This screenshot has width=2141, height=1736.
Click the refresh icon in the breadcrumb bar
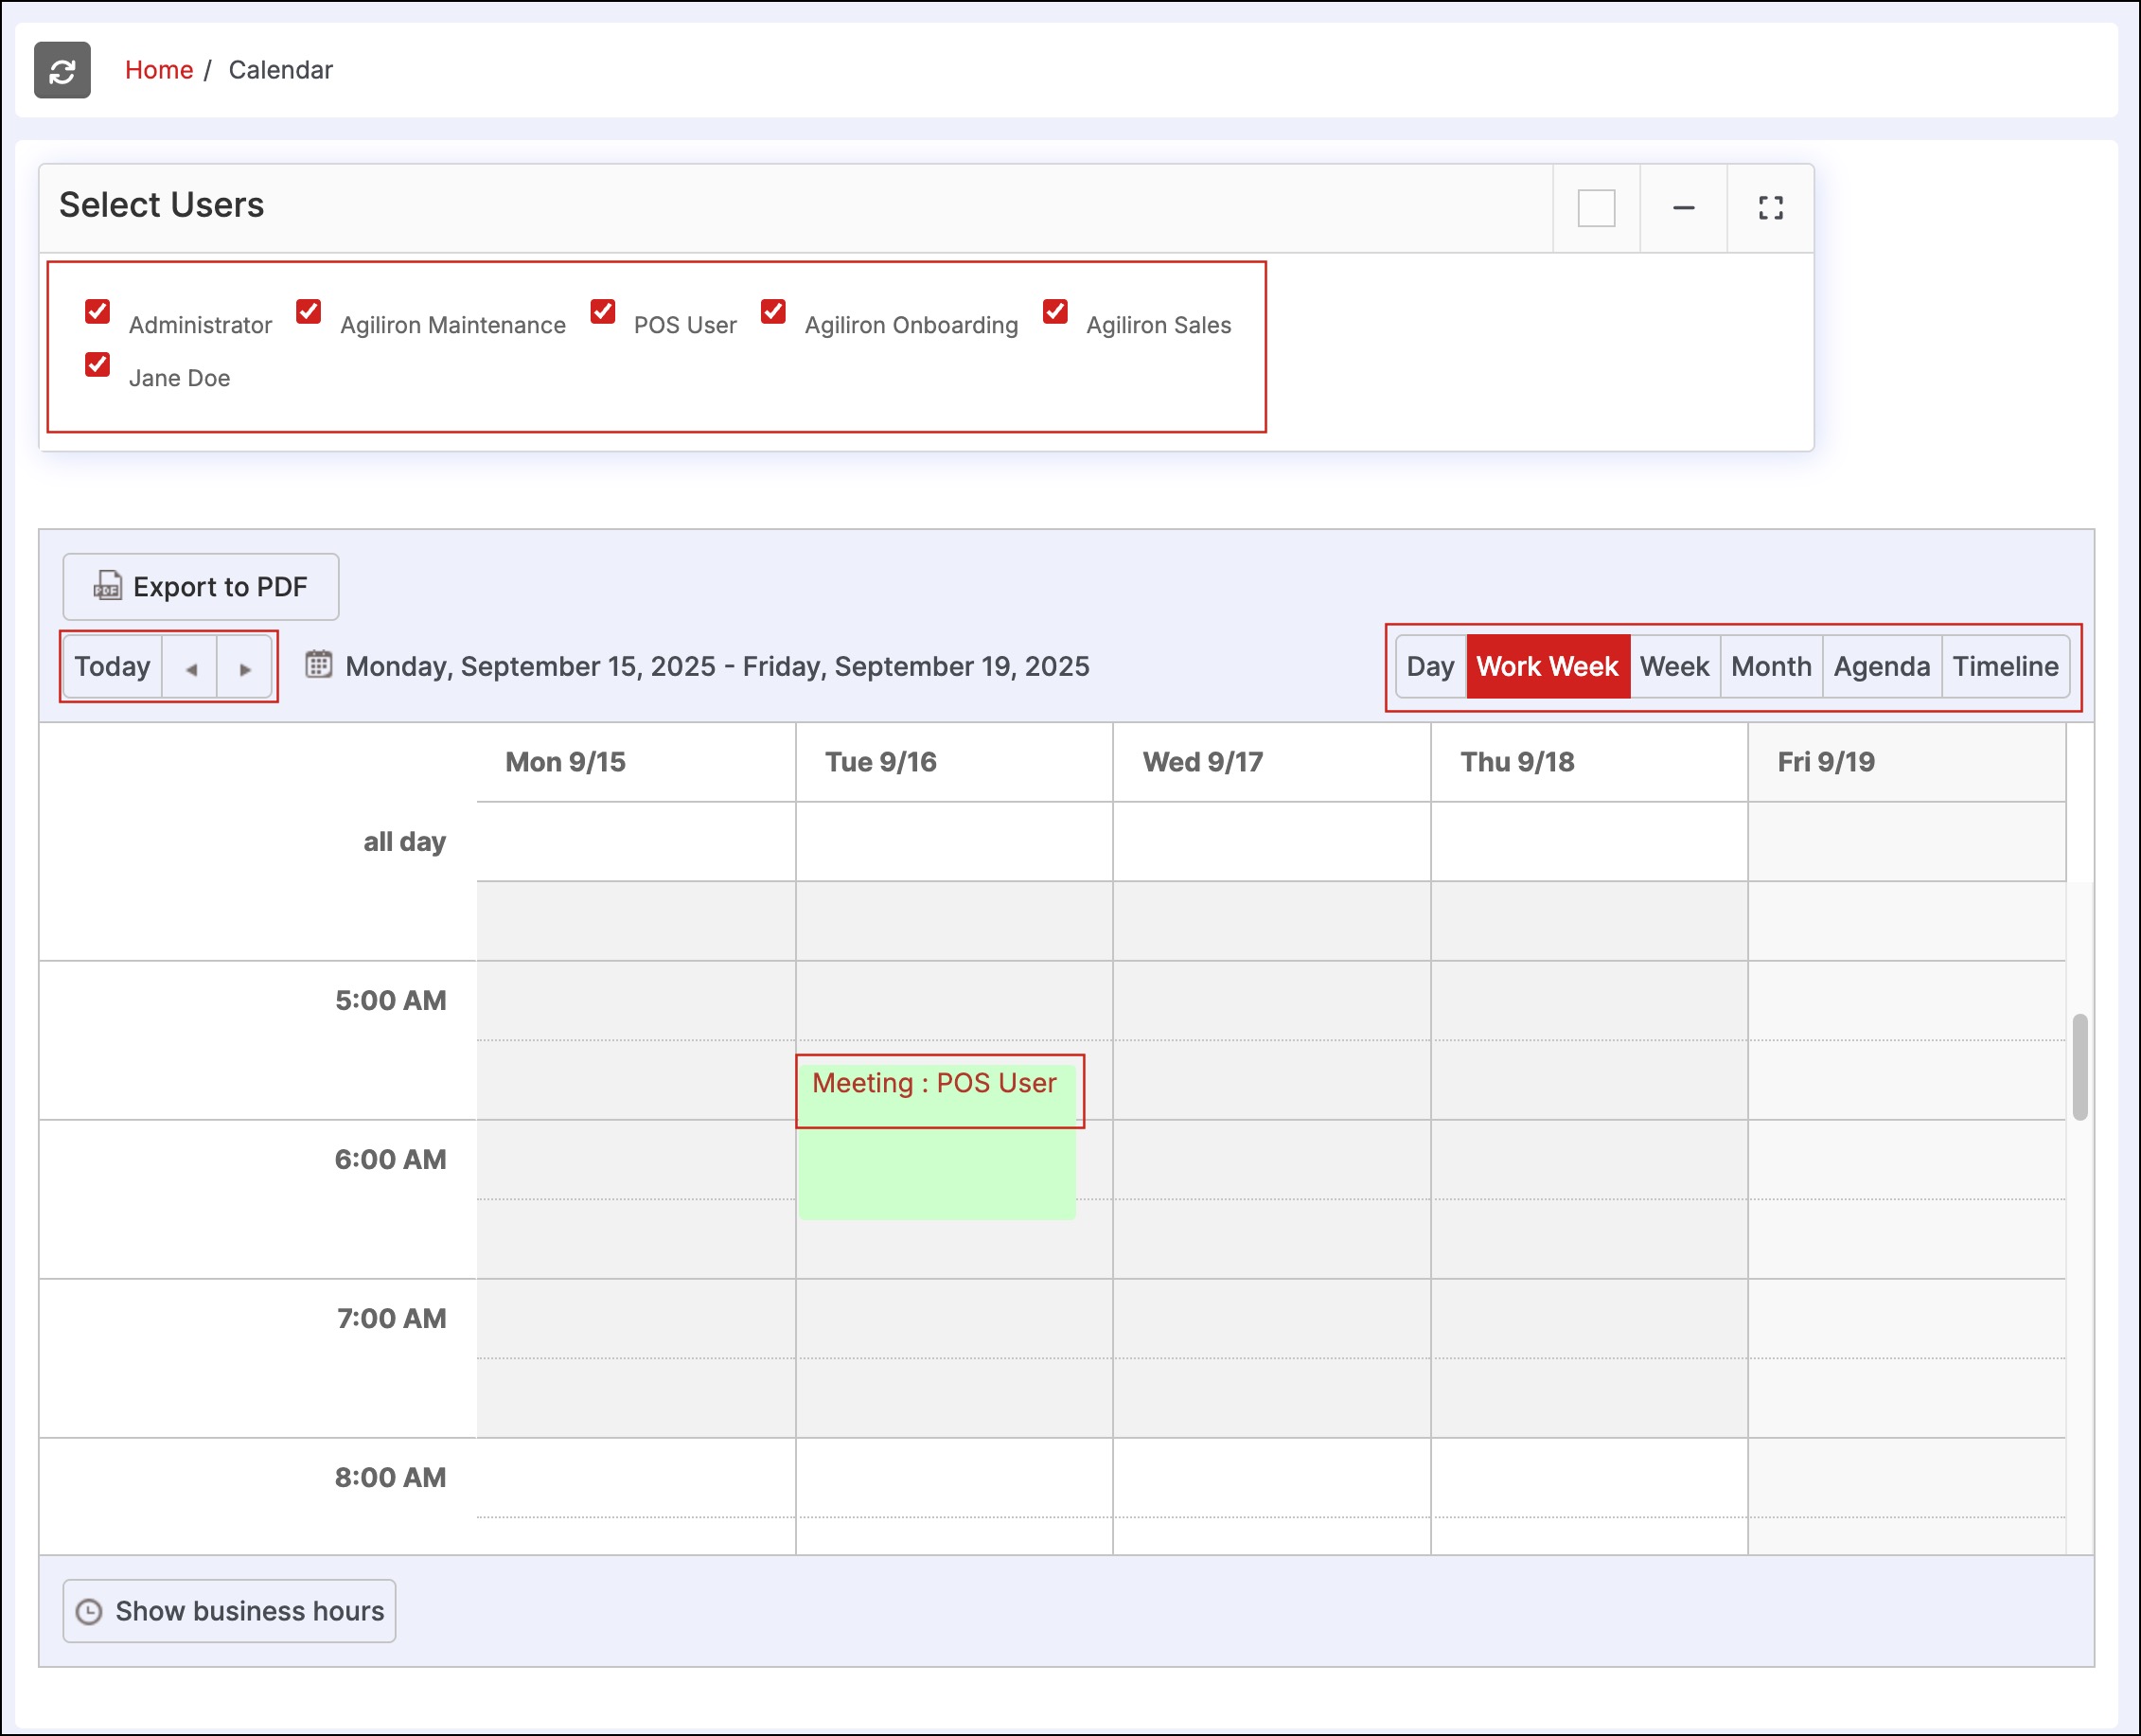click(x=62, y=70)
